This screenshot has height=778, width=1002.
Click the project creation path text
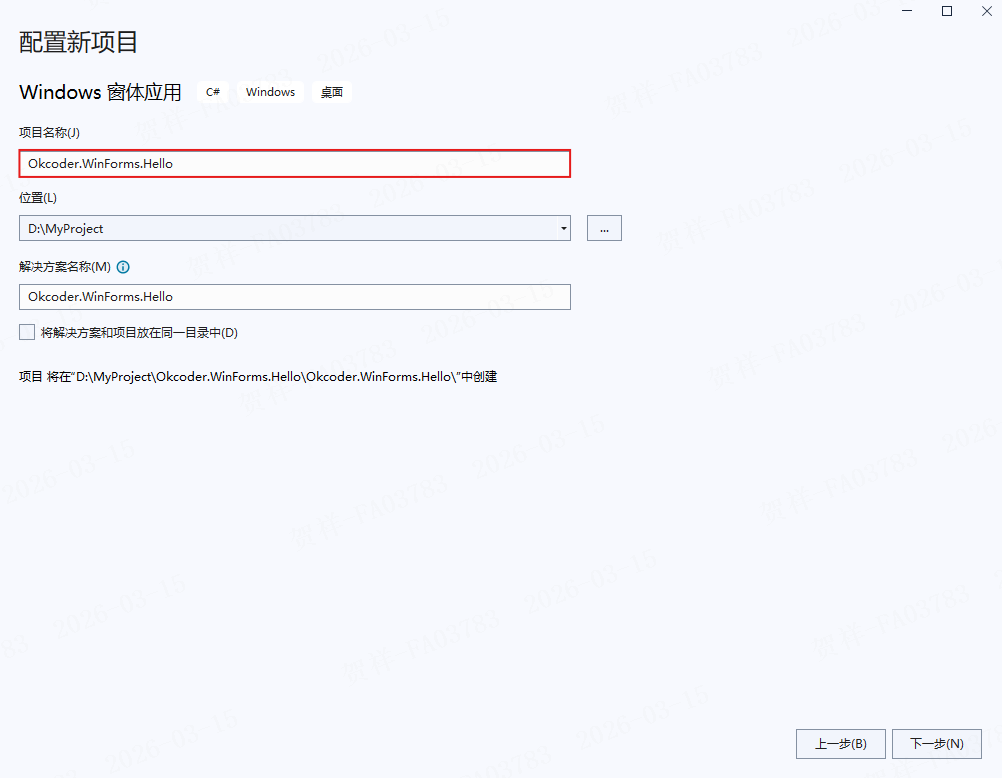coord(258,377)
